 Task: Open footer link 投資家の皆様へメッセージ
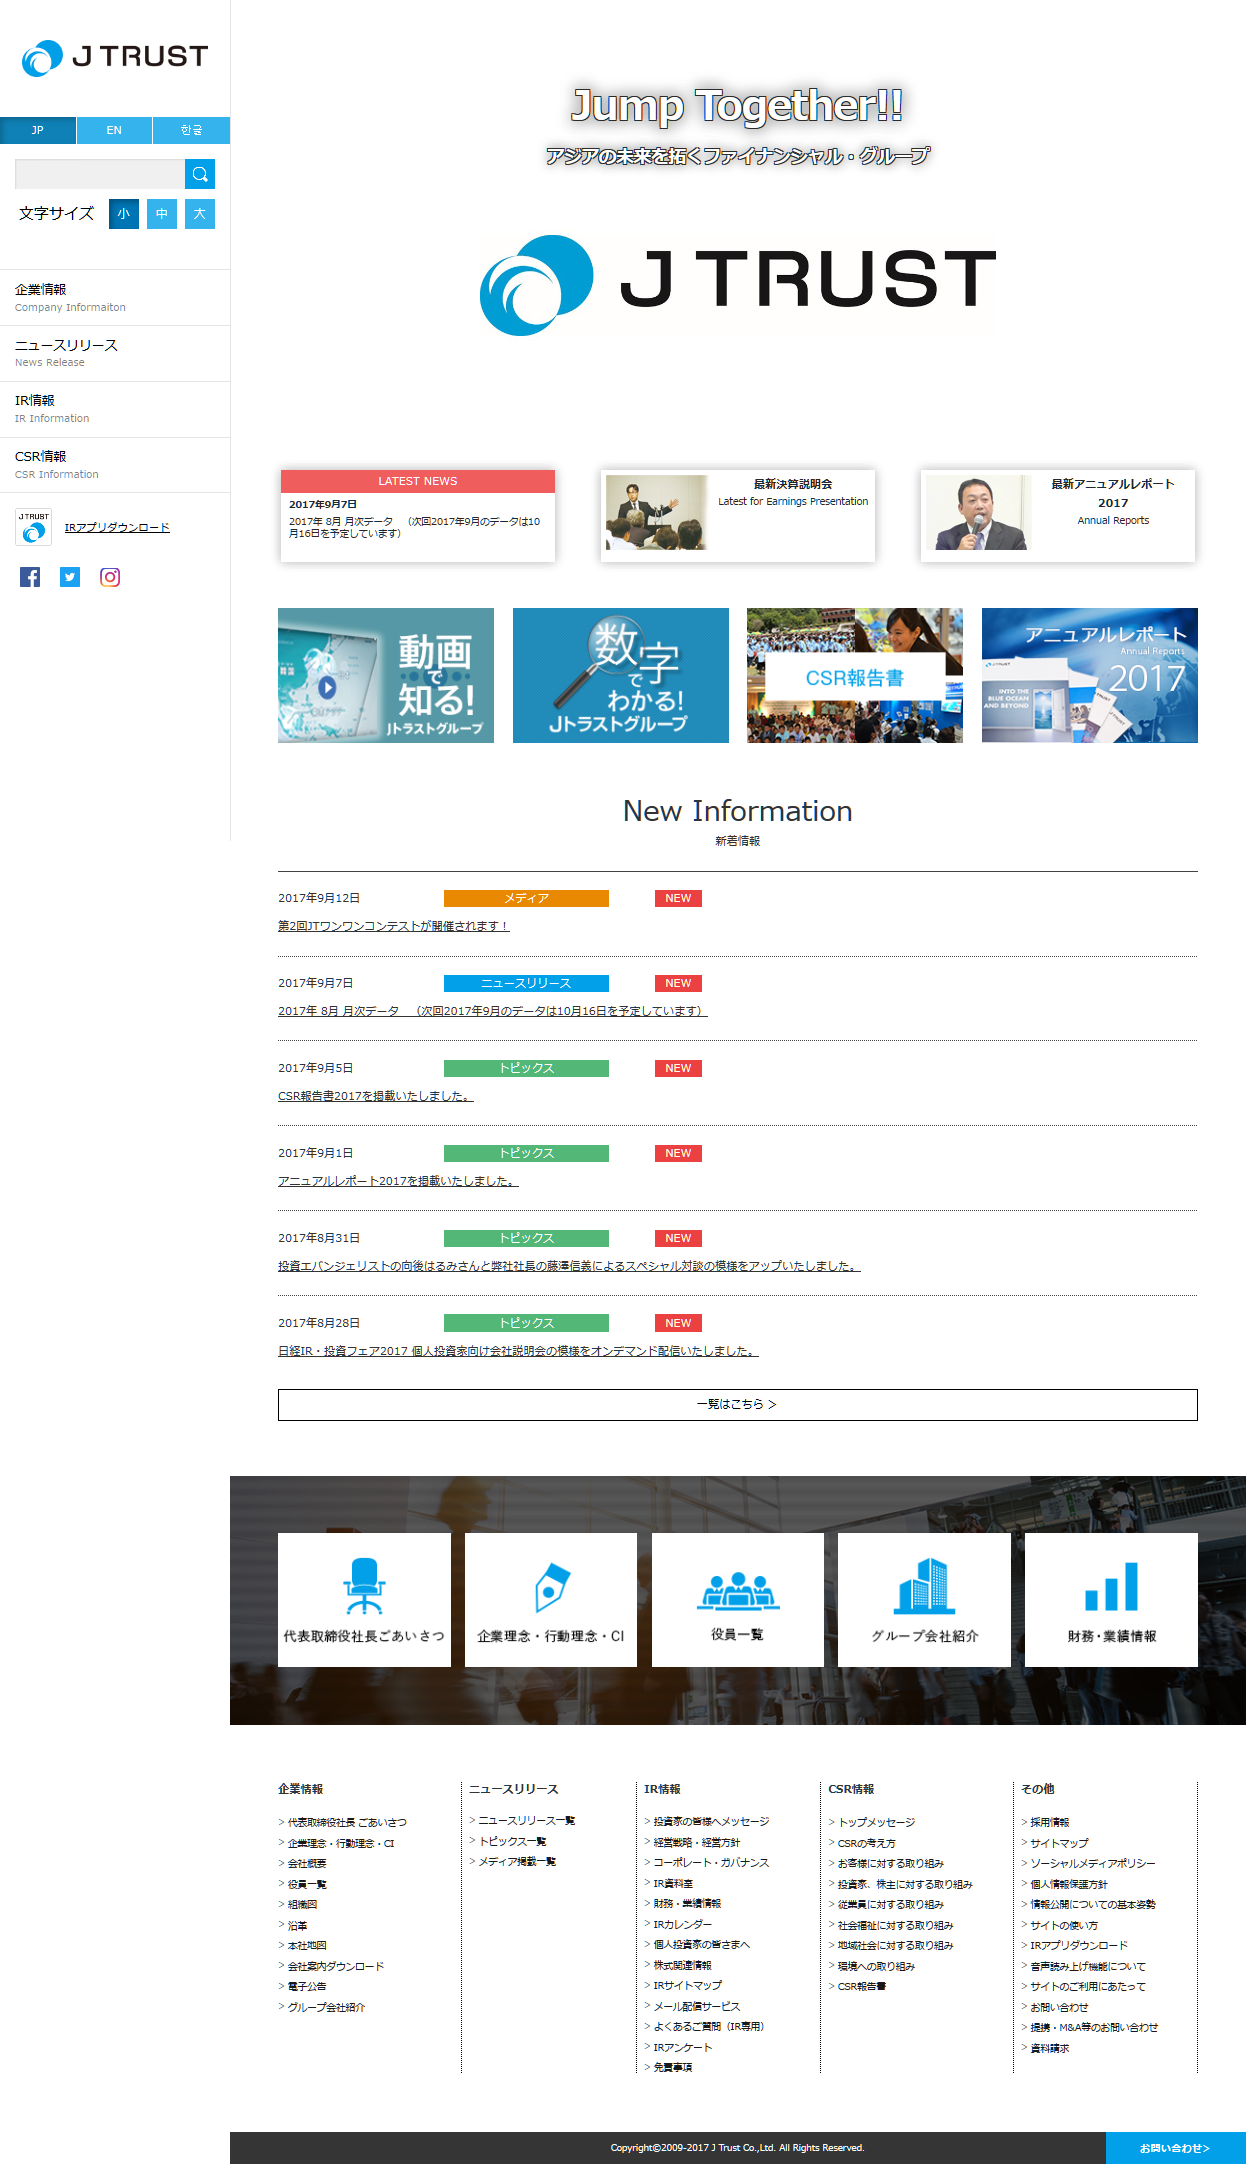tap(711, 1821)
